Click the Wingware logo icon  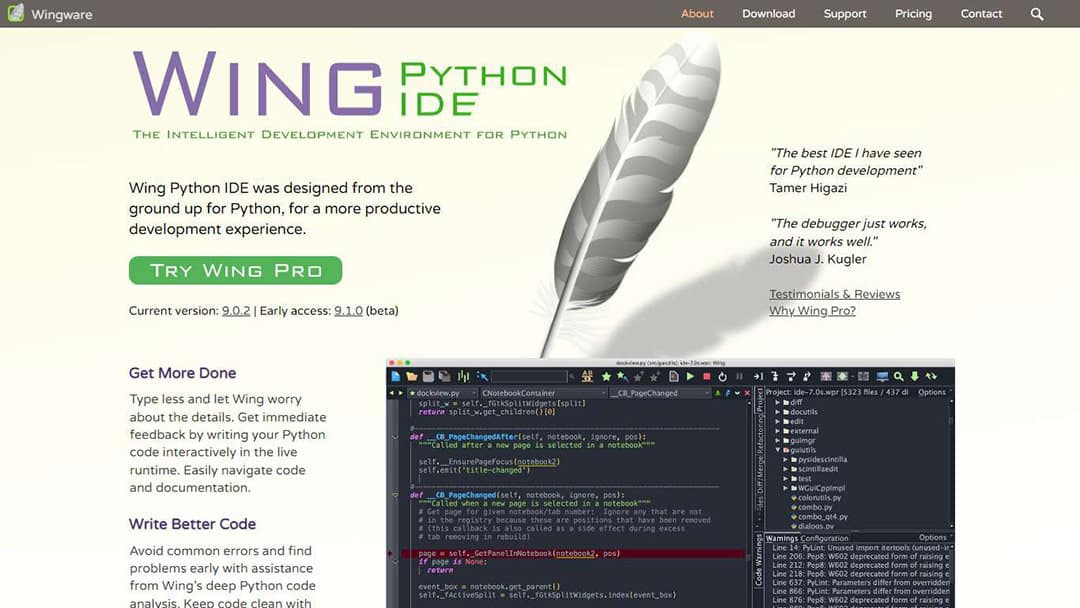[x=15, y=13]
